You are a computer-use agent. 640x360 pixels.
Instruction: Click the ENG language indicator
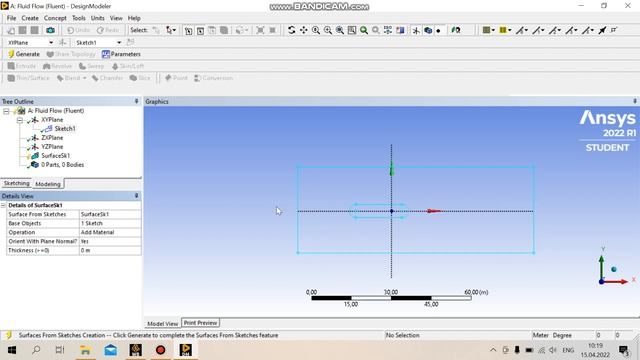[x=568, y=350]
